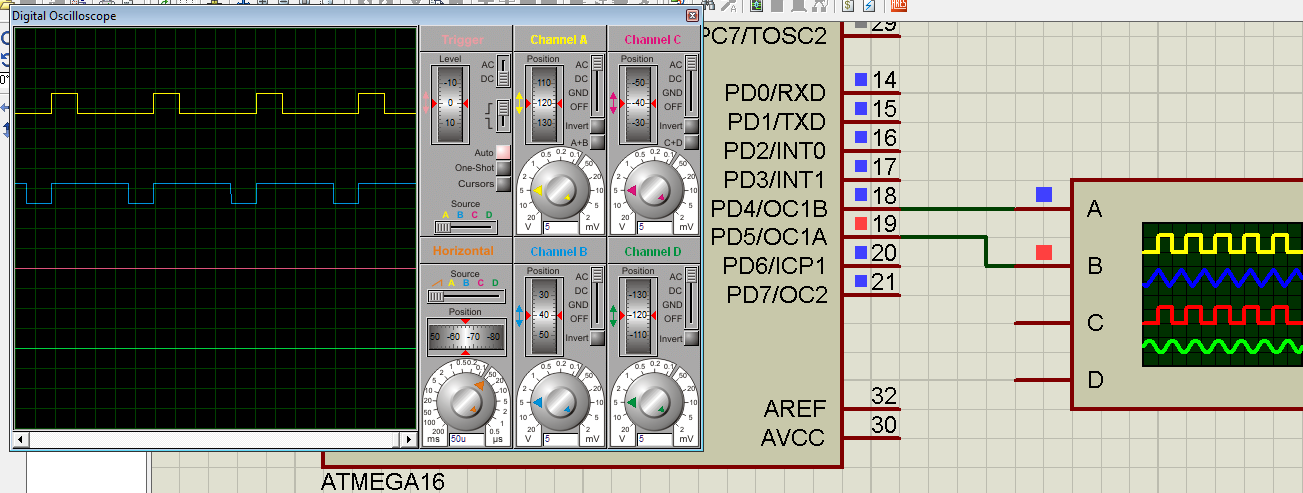Close the Digital Oscilloscope window

pos(692,16)
